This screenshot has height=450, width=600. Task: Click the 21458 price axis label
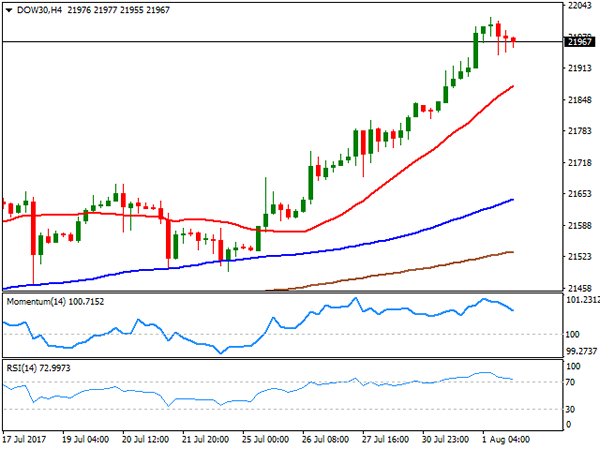(580, 288)
